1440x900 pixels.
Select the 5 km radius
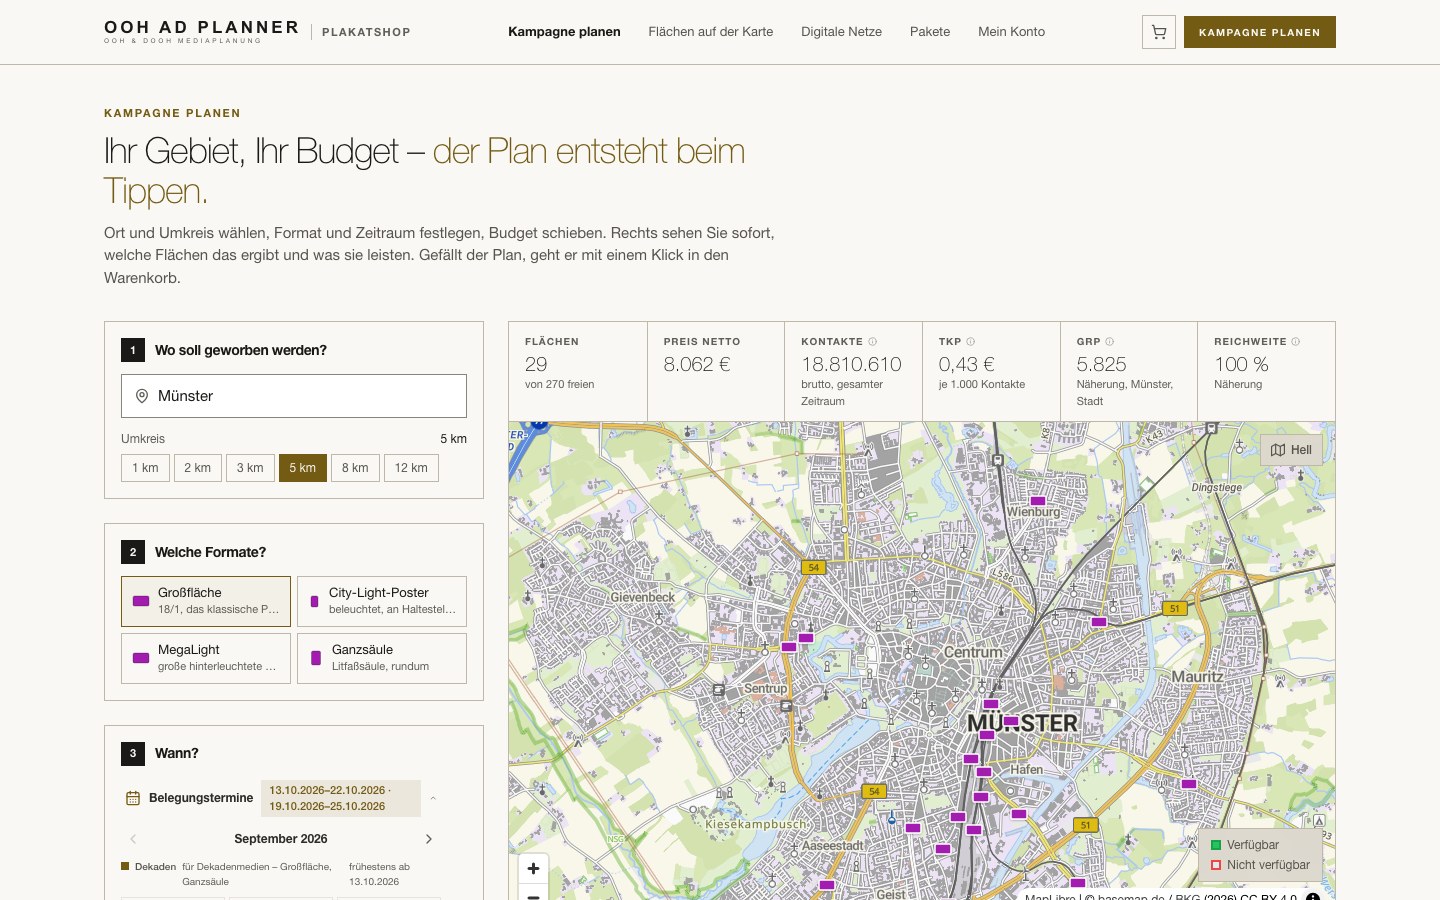click(x=303, y=468)
